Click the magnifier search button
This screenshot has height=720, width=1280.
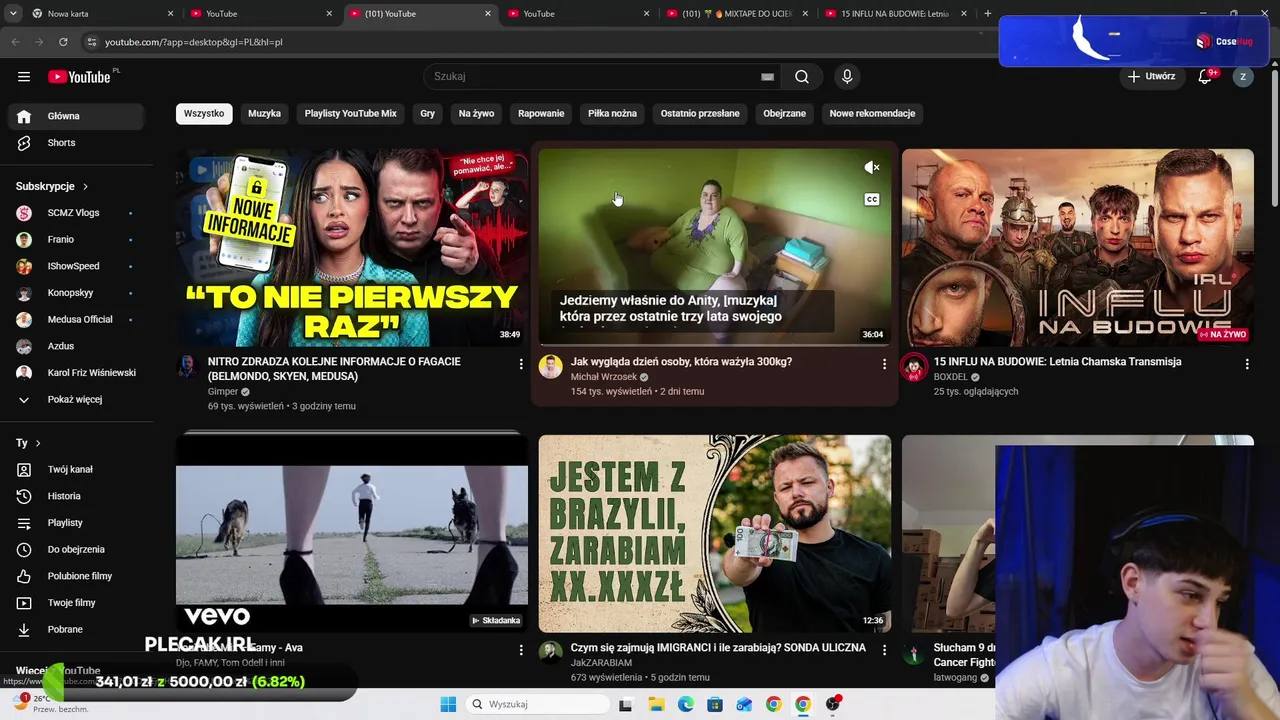pos(802,77)
